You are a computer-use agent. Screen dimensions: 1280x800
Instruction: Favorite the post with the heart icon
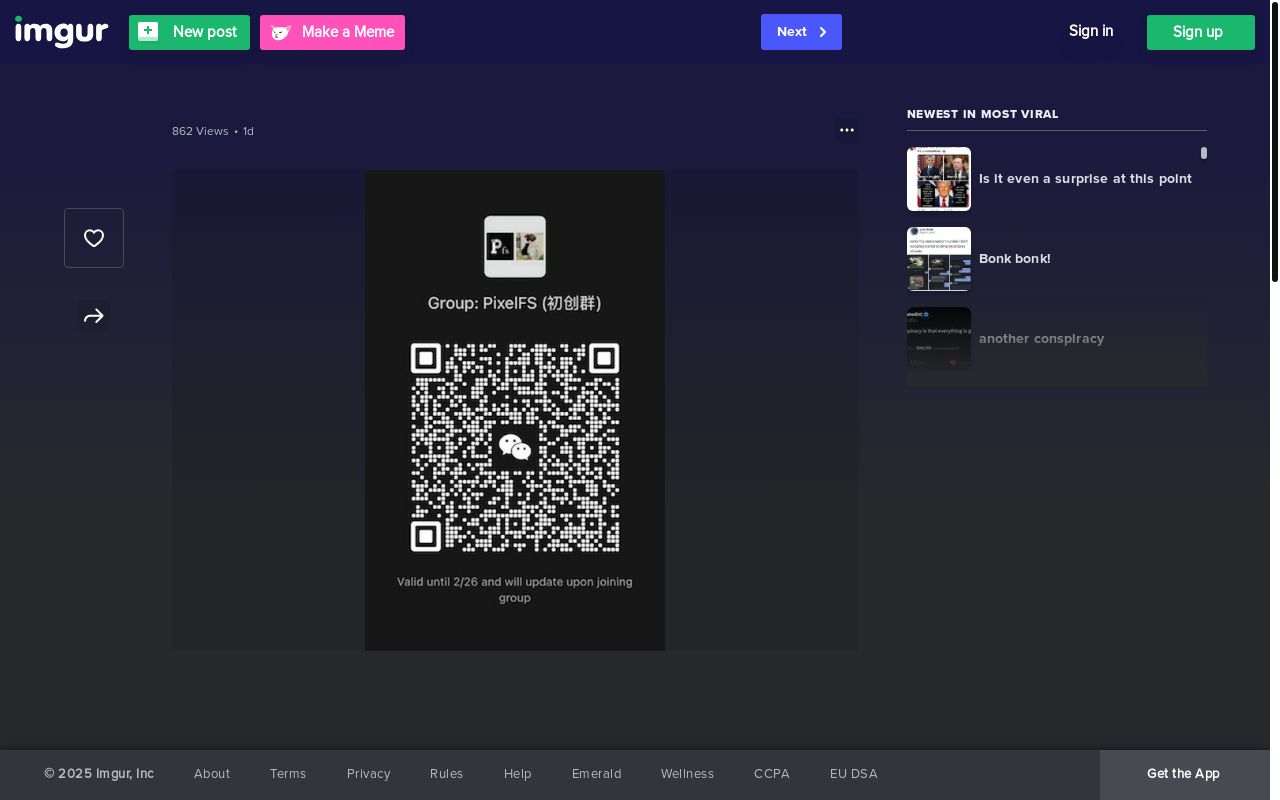pos(94,238)
